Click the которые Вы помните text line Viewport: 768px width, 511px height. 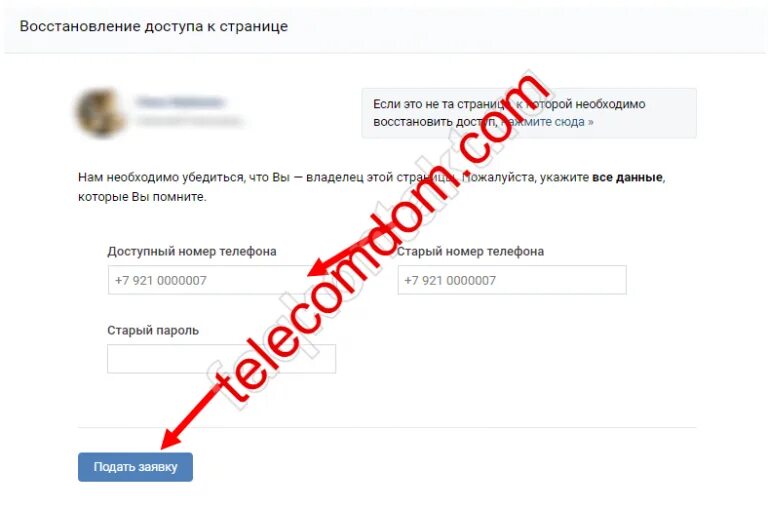[142, 197]
